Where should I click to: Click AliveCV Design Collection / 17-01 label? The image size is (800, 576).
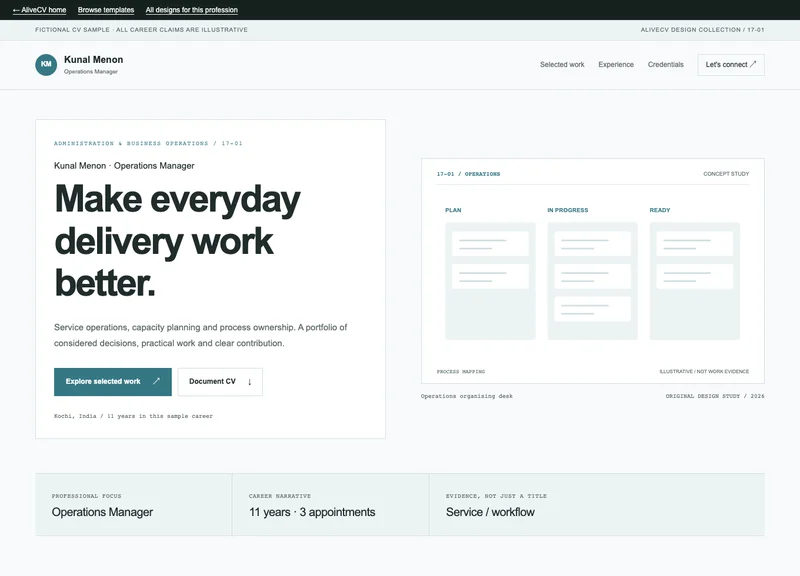click(x=703, y=30)
